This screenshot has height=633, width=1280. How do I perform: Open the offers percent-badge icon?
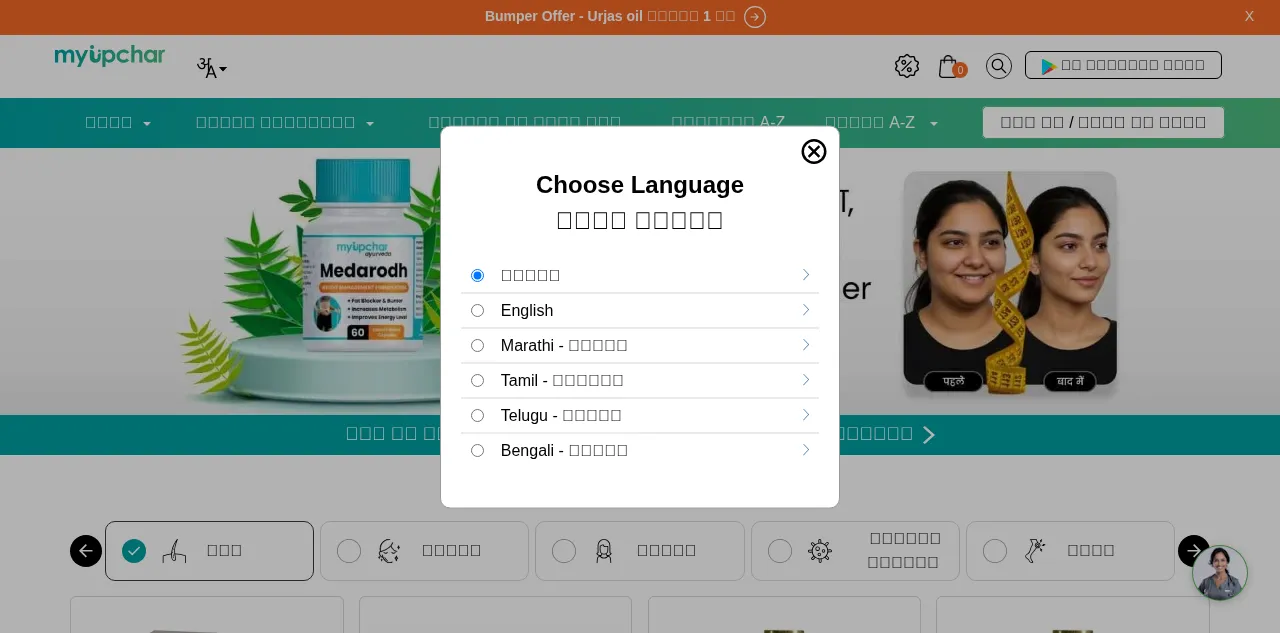(907, 66)
